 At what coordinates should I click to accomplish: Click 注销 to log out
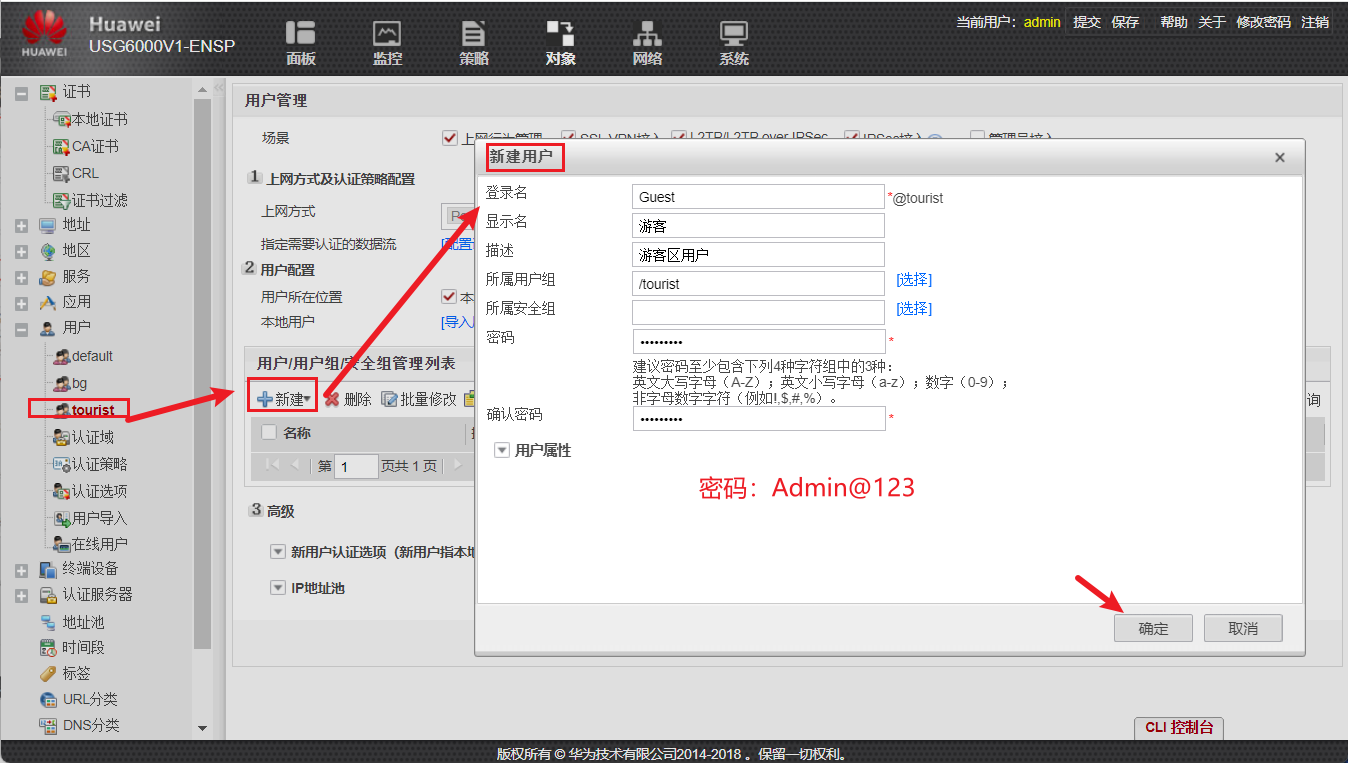click(x=1315, y=22)
